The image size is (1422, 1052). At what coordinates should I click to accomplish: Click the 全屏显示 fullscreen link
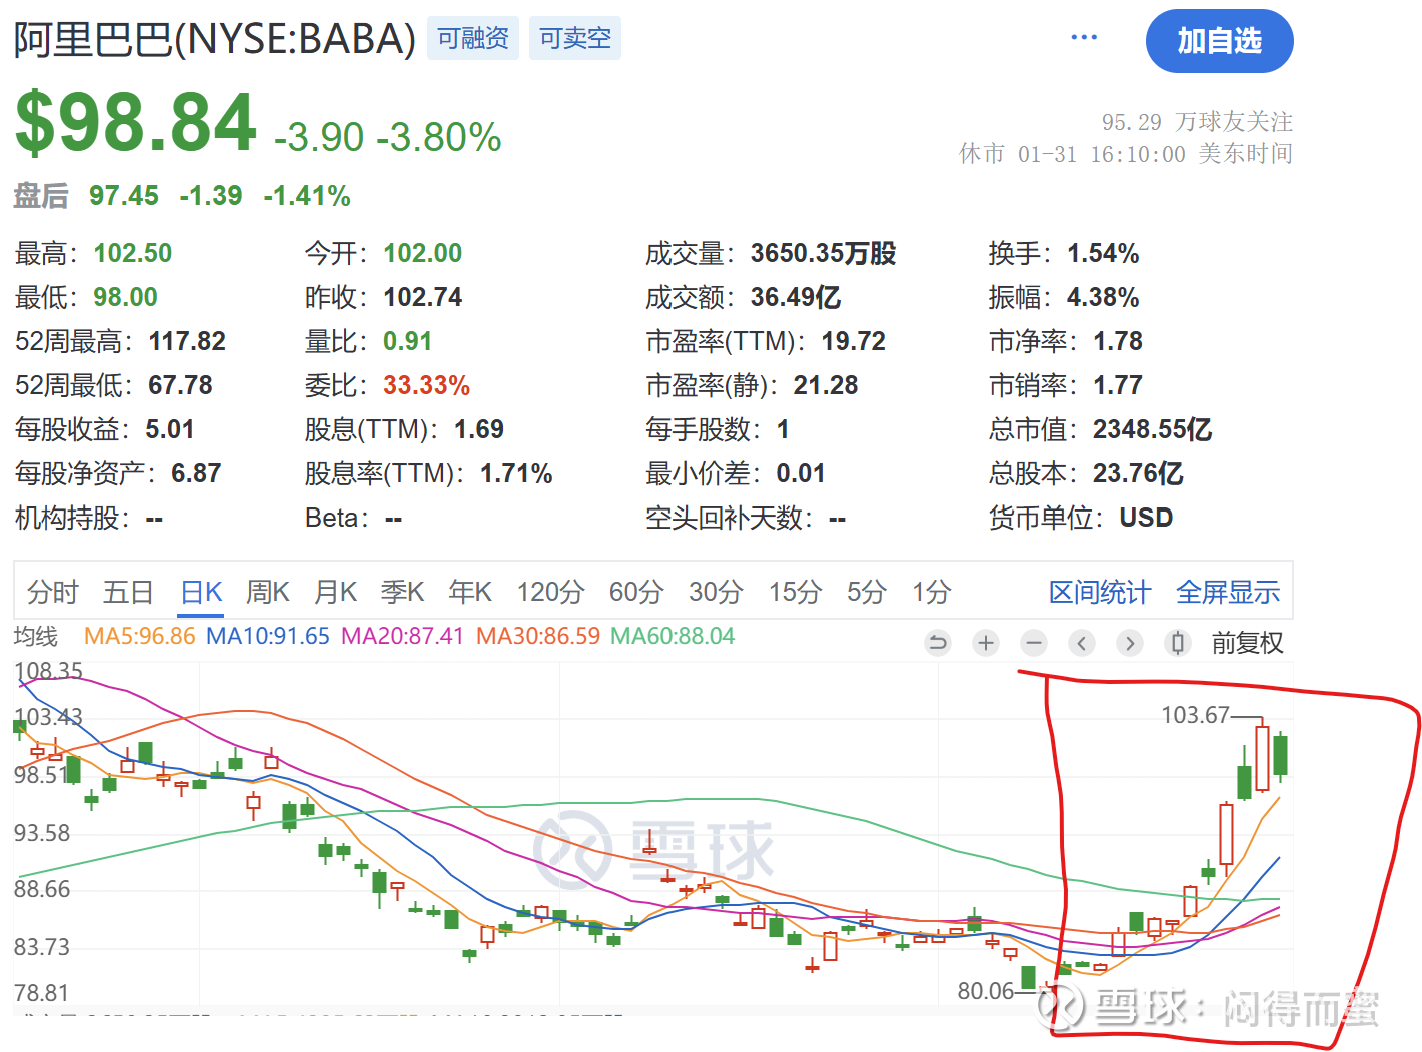pyautogui.click(x=1228, y=592)
